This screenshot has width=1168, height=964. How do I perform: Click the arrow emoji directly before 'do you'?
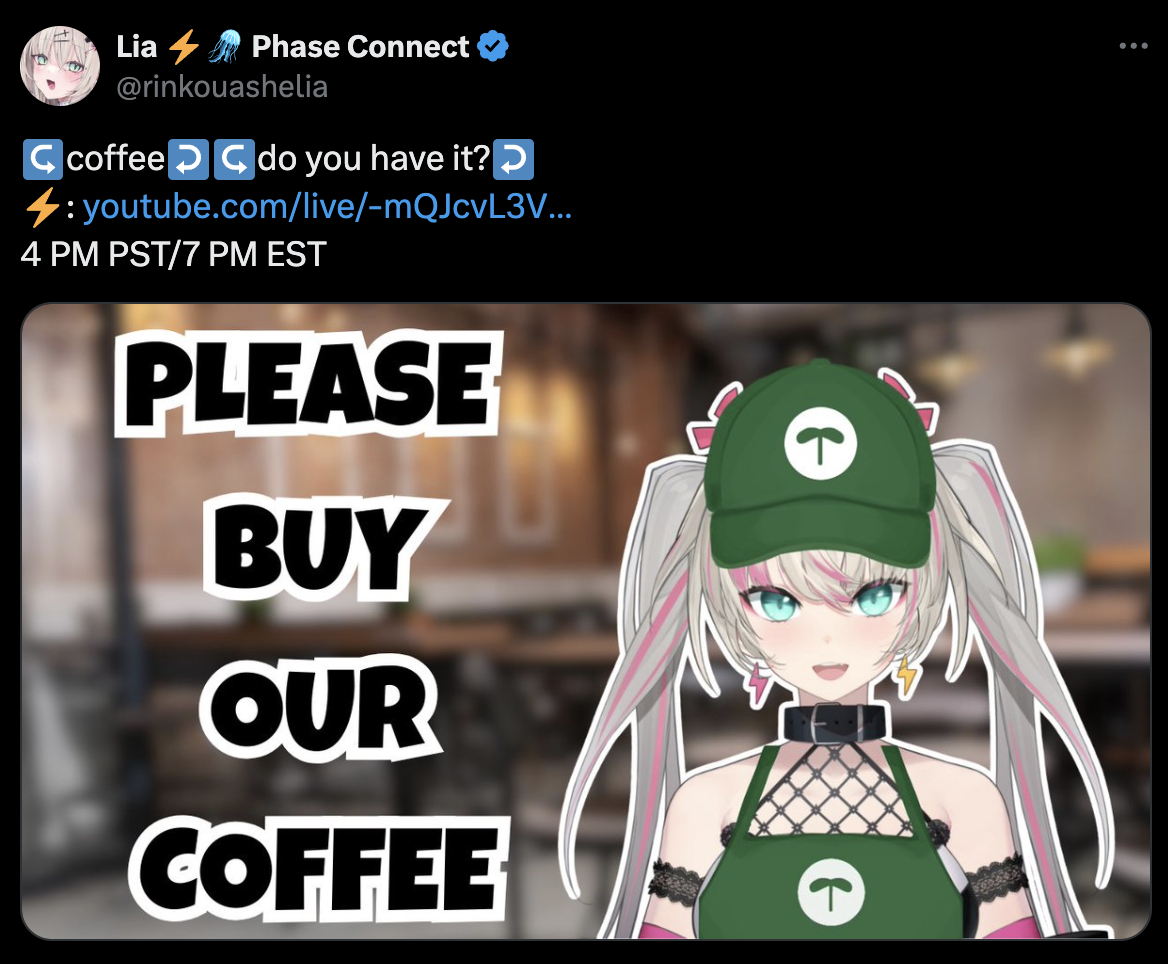tap(235, 159)
